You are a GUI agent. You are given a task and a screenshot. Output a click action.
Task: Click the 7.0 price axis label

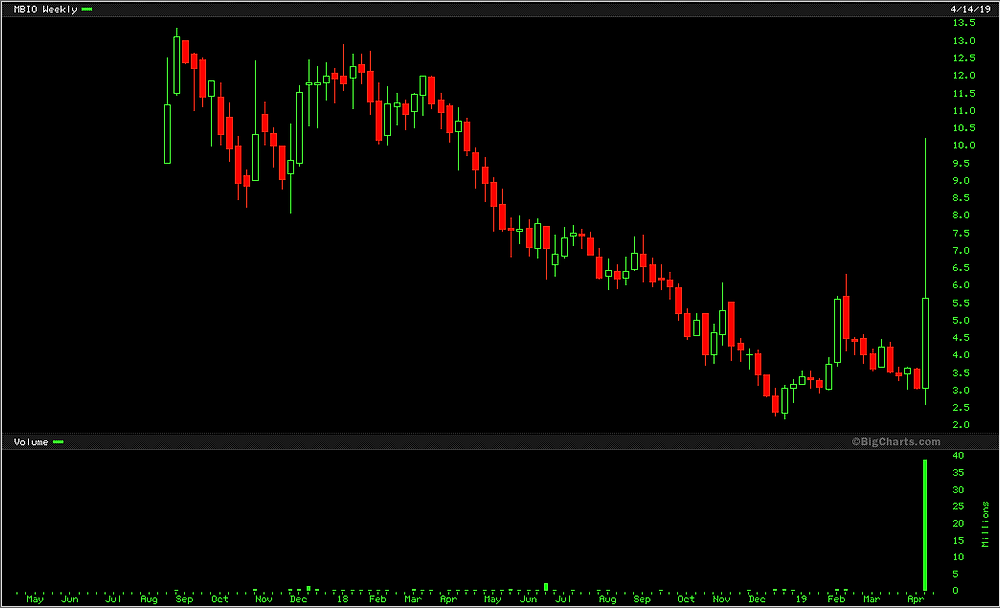point(961,251)
